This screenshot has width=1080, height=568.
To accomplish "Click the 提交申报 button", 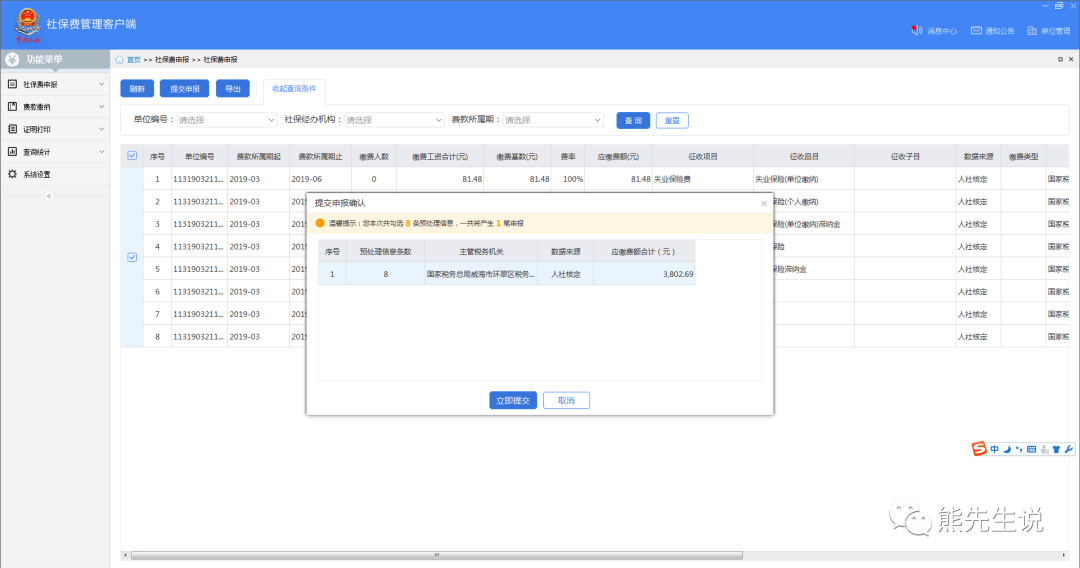I will 185,89.
